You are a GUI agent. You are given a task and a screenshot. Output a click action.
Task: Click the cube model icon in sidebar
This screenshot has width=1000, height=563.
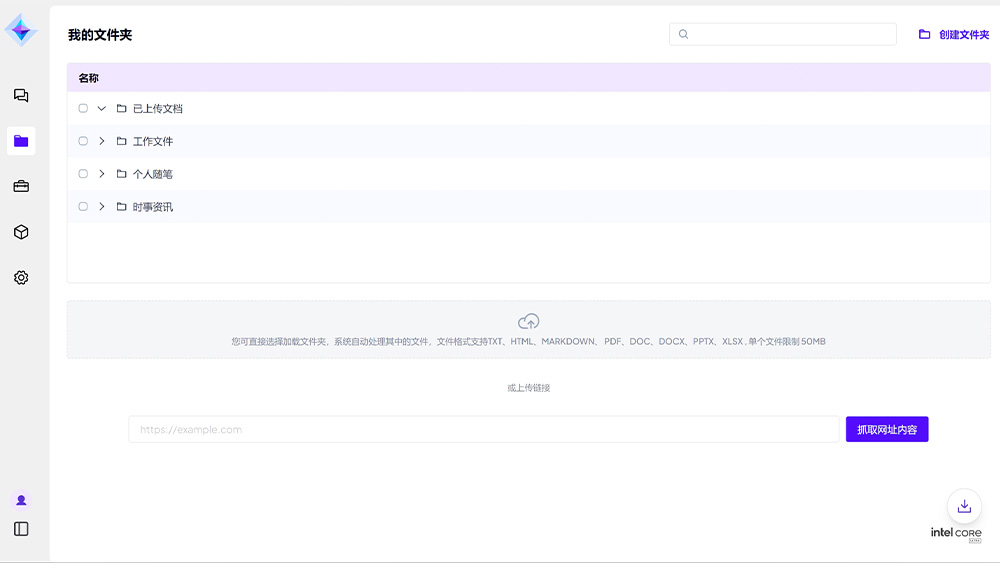[x=21, y=232]
